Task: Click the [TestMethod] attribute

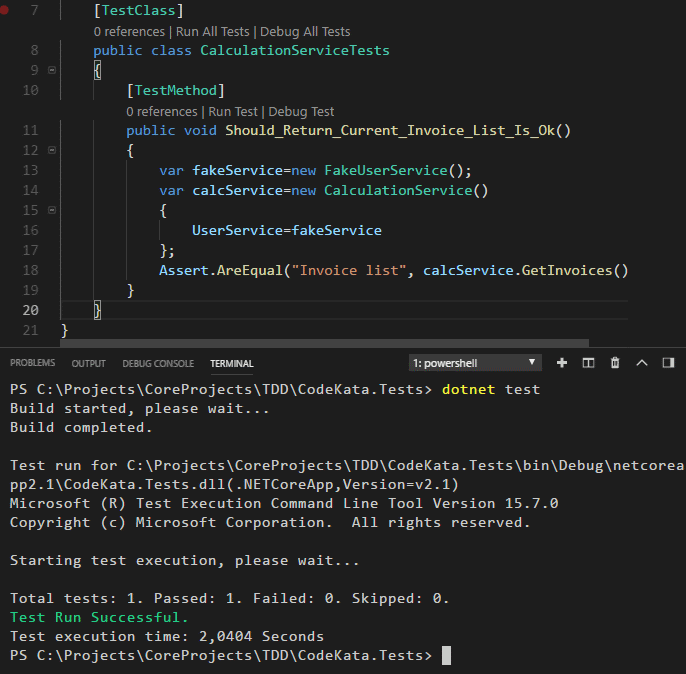Action: [175, 90]
